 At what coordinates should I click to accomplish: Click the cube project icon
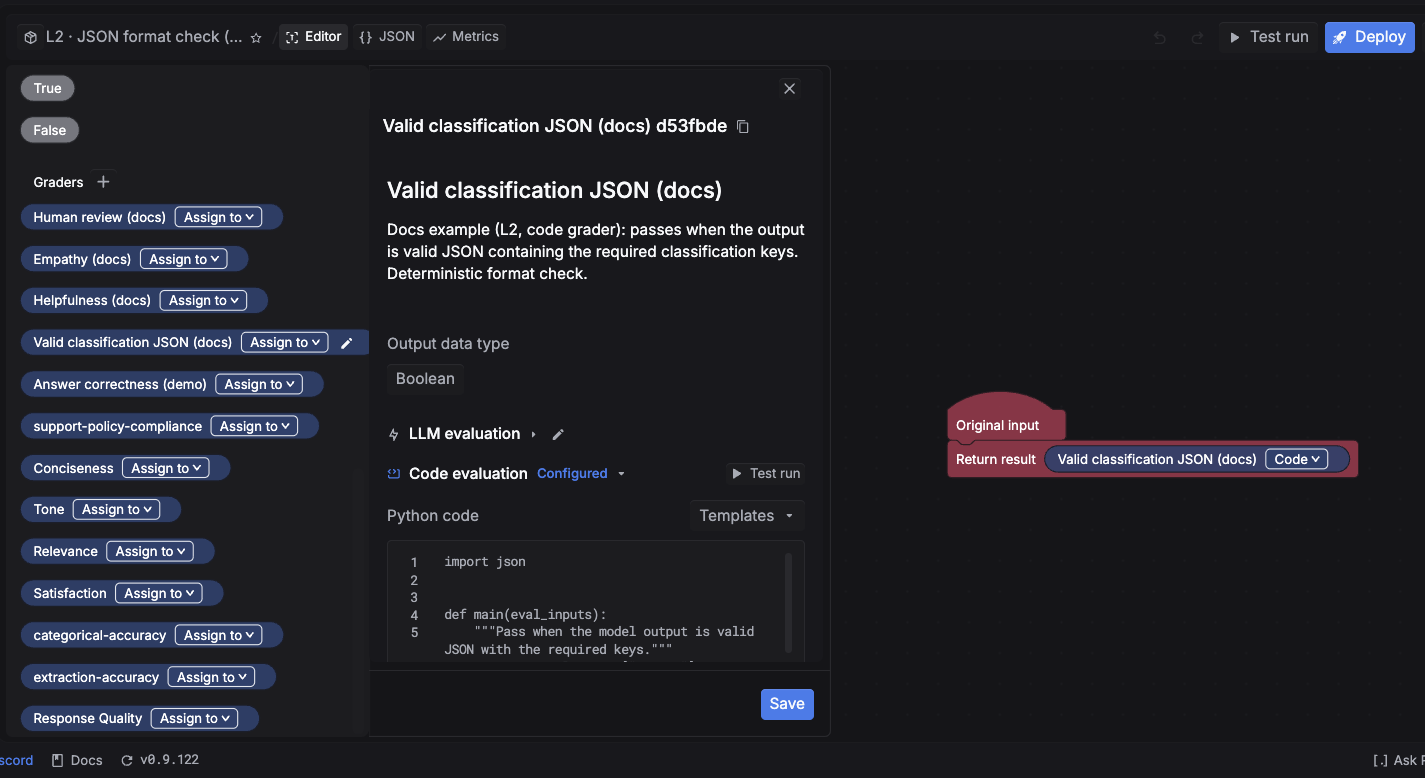(31, 37)
